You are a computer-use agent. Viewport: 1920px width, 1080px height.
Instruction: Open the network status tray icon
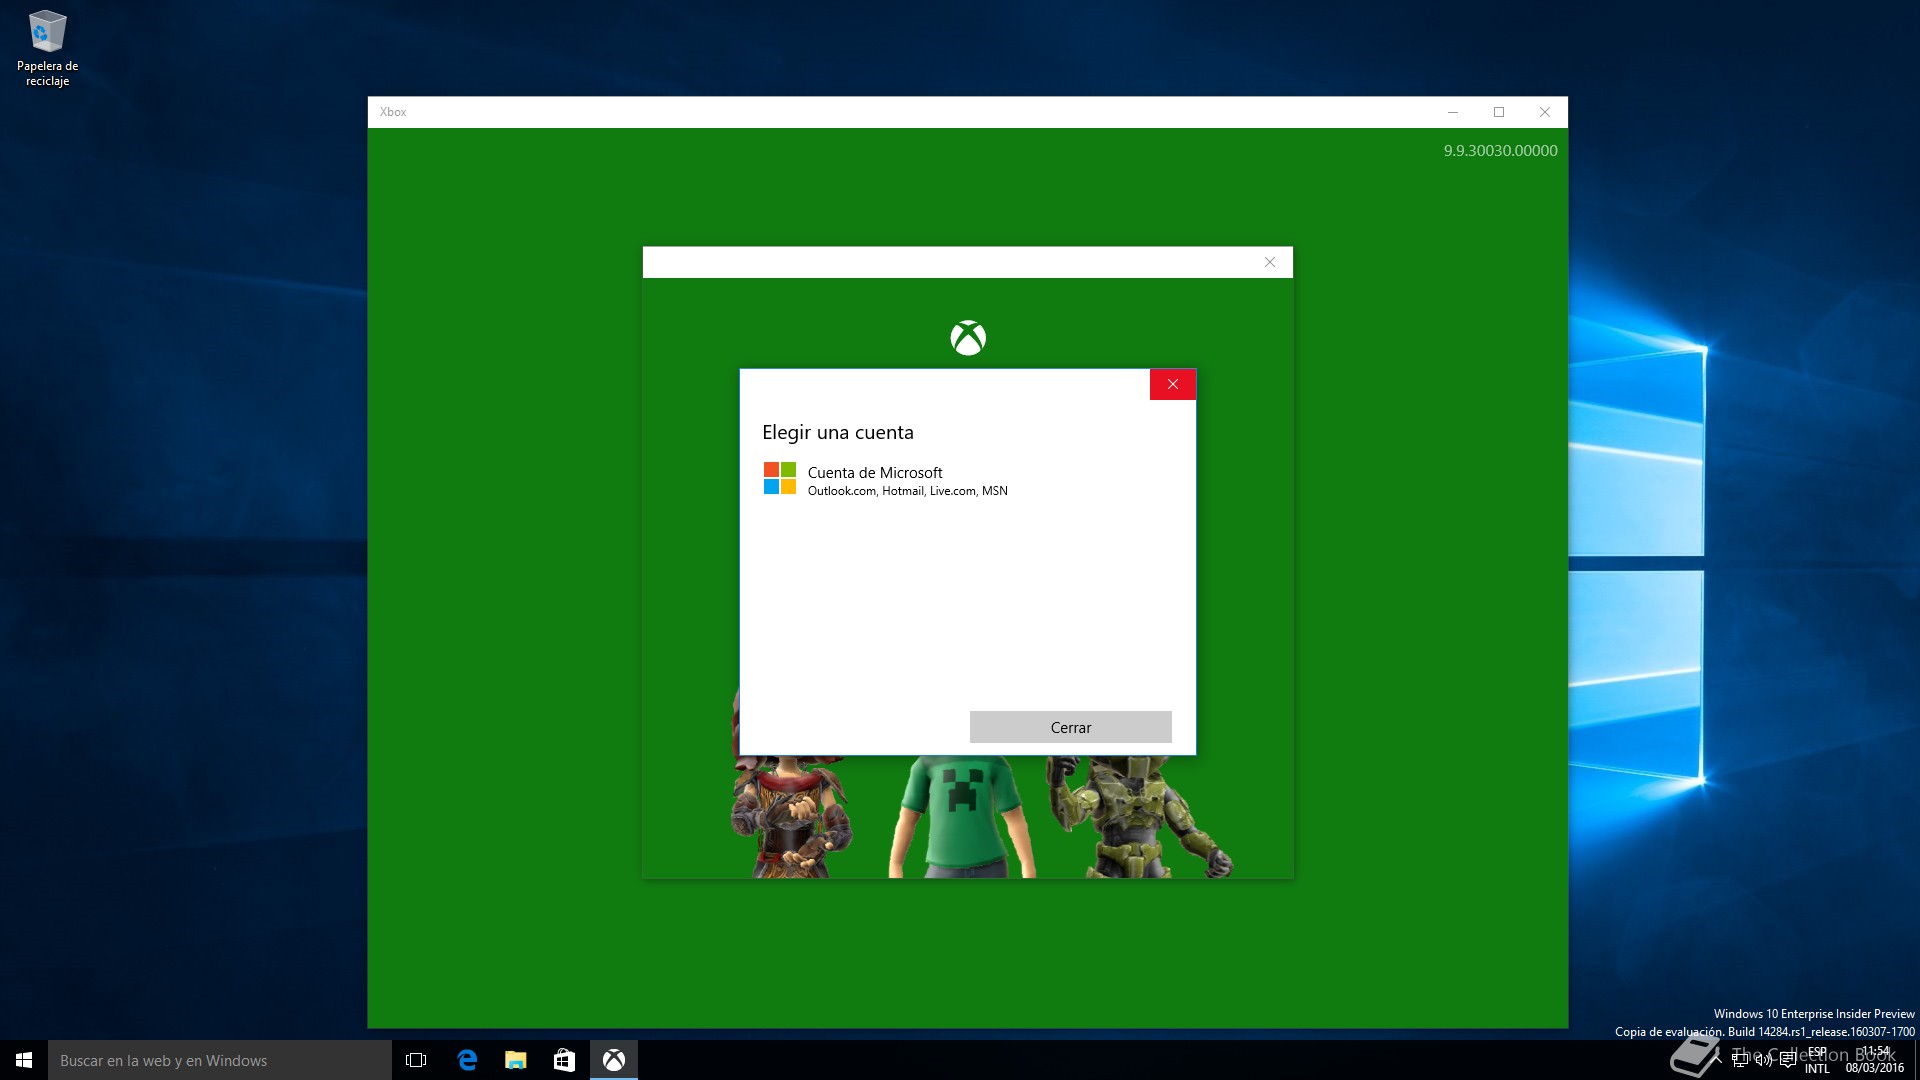(1740, 1060)
